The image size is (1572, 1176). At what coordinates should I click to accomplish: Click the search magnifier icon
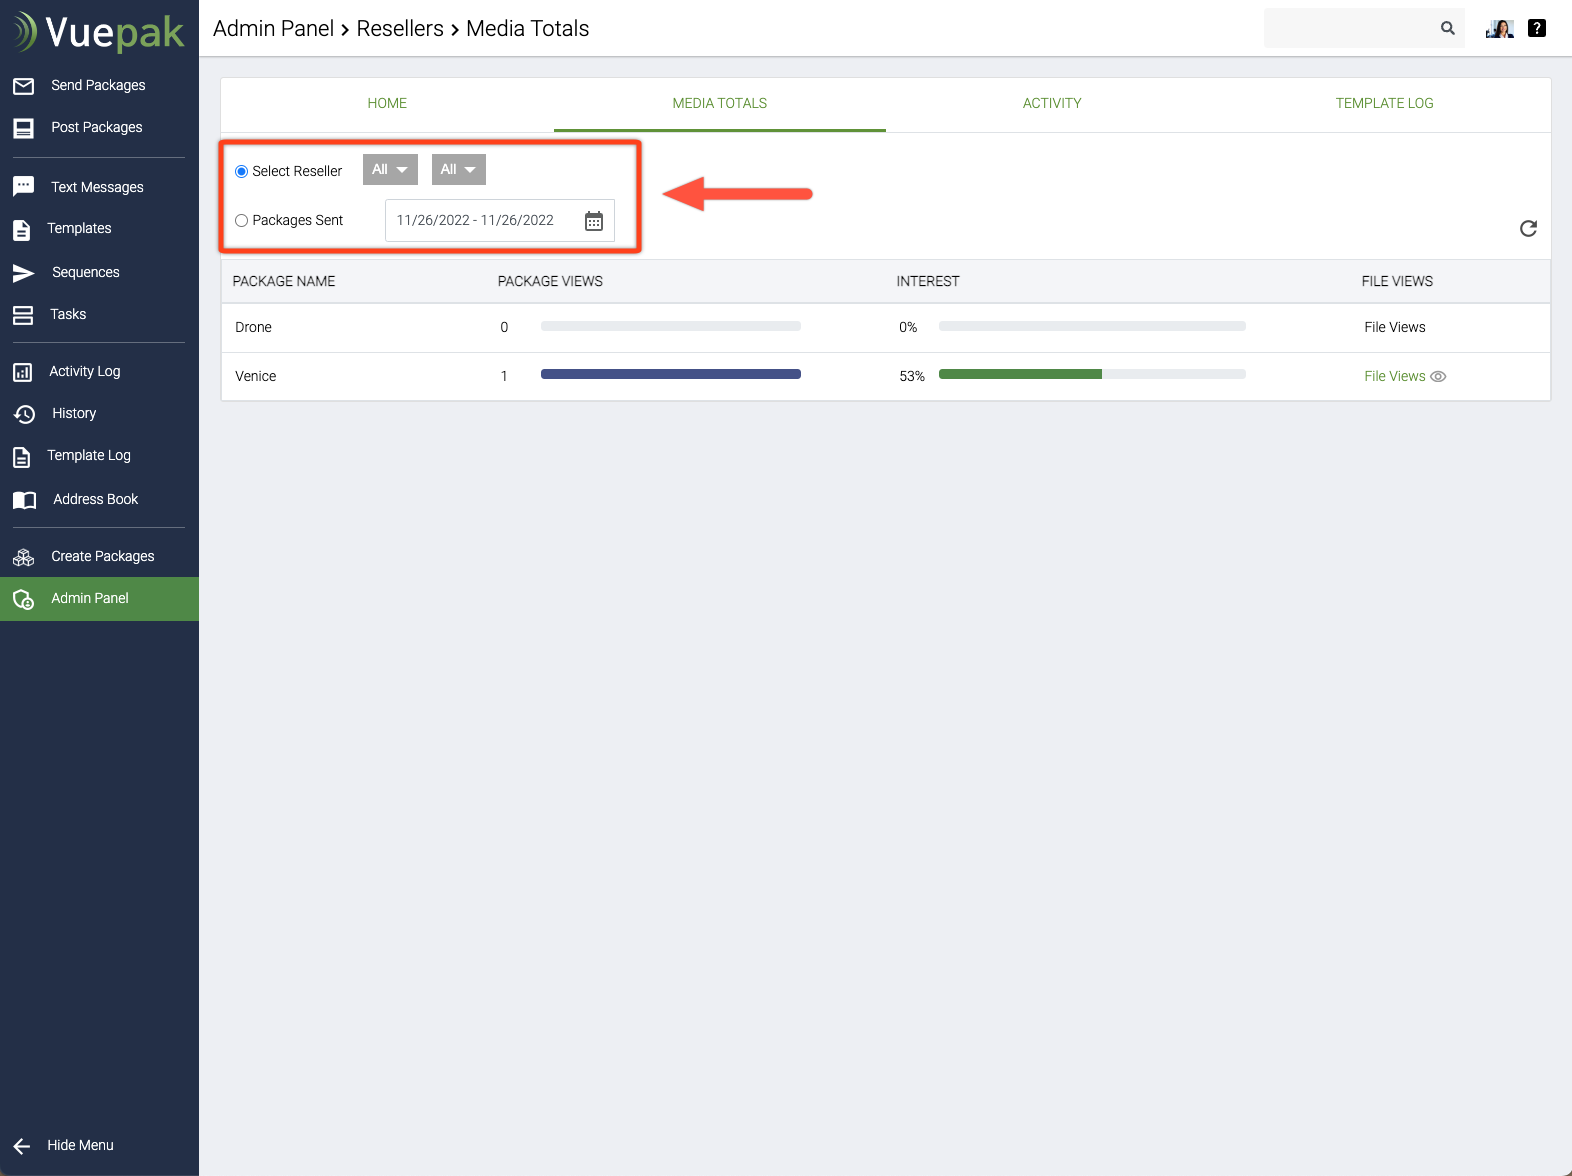tap(1447, 28)
